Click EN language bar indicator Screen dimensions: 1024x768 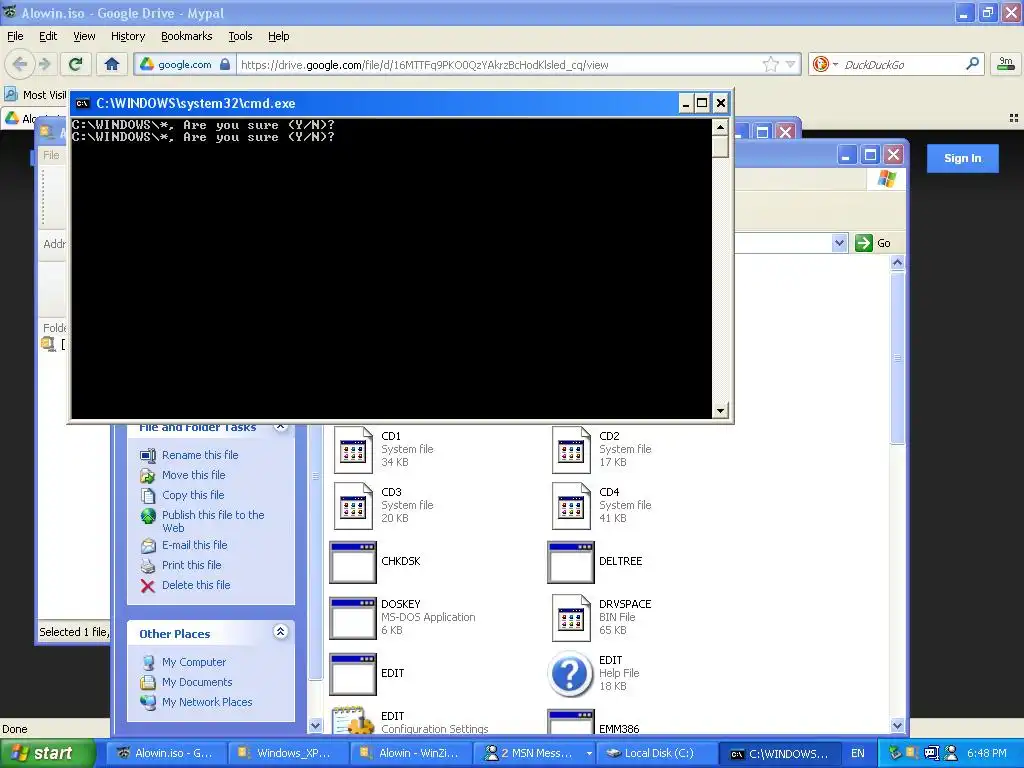(857, 753)
